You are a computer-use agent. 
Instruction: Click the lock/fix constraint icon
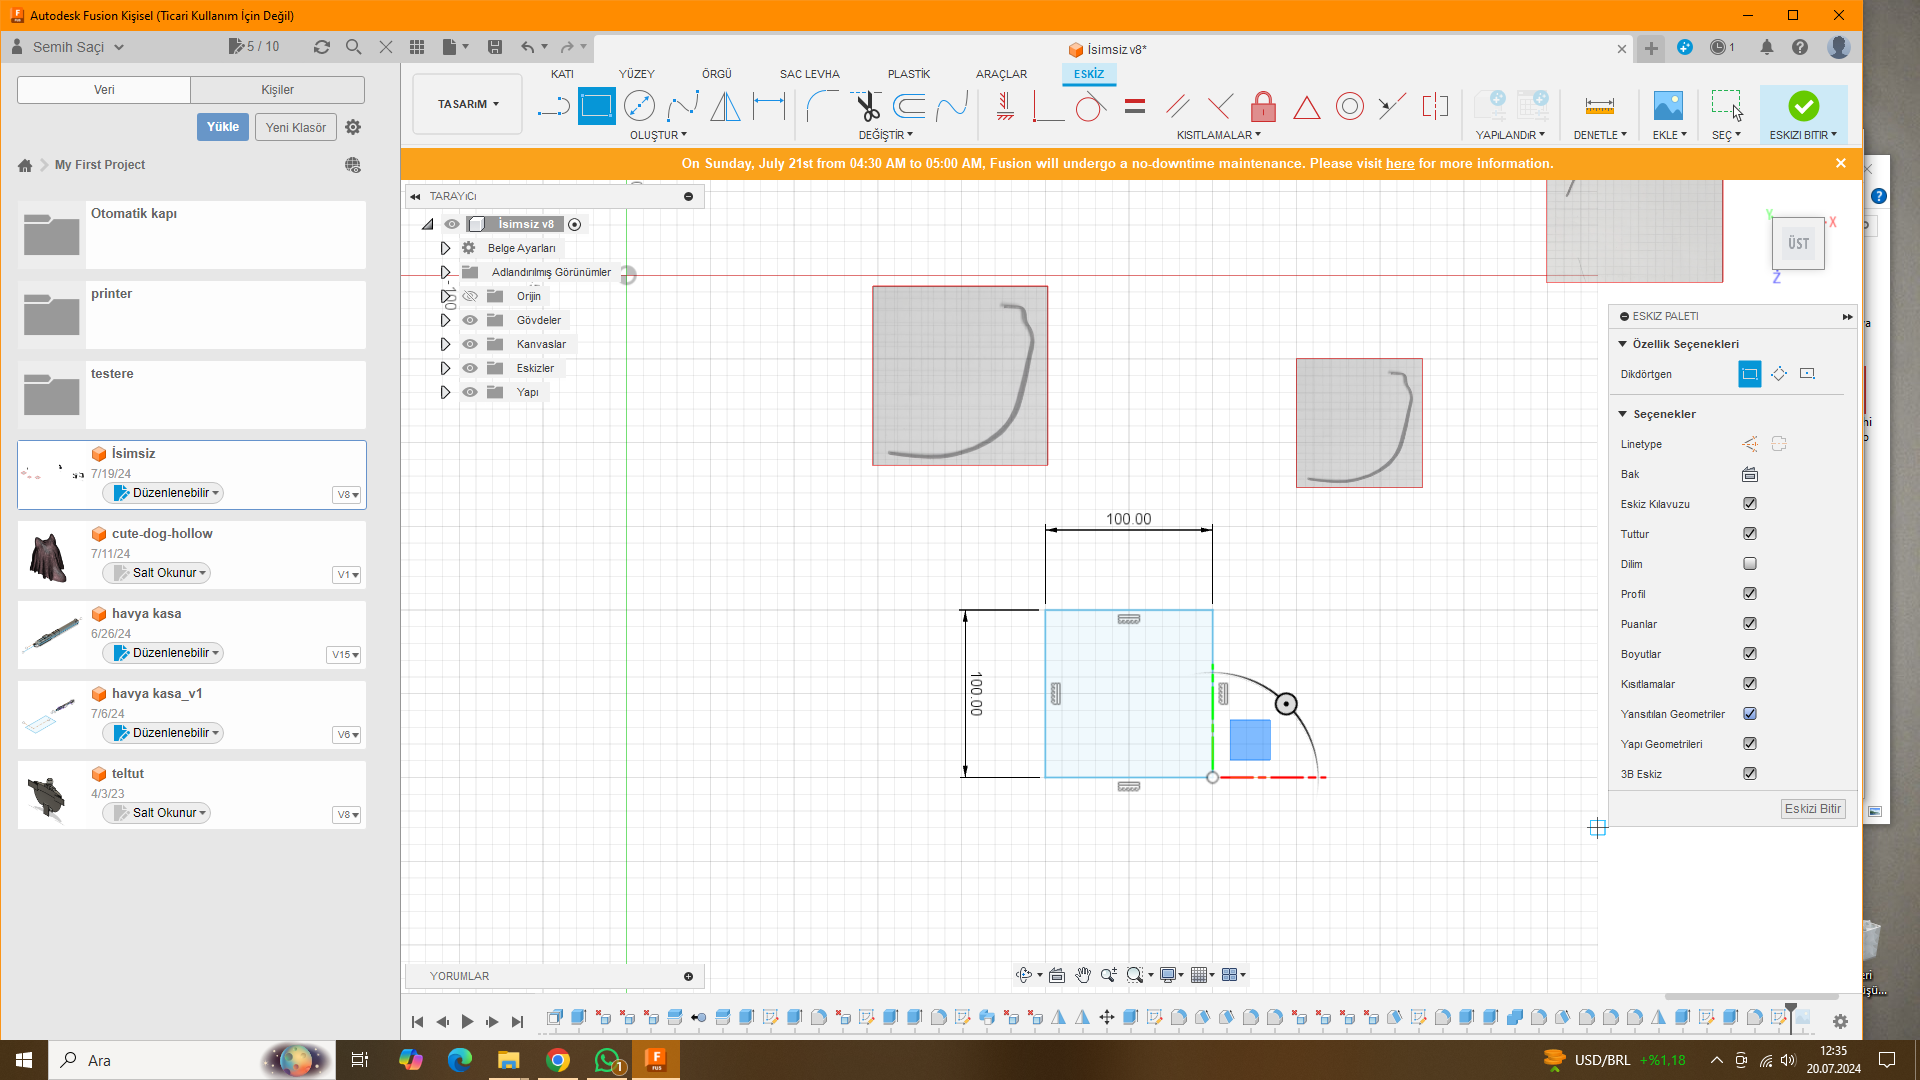click(1263, 106)
